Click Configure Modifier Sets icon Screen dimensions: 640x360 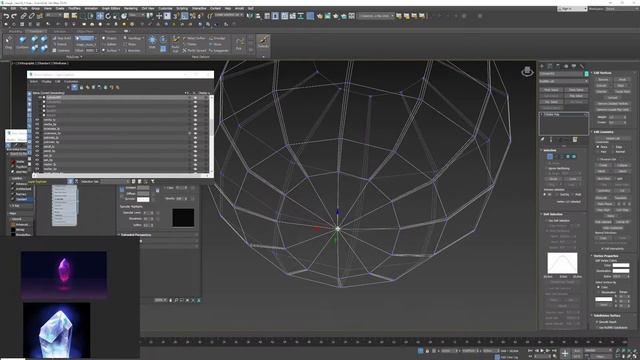coord(575,140)
